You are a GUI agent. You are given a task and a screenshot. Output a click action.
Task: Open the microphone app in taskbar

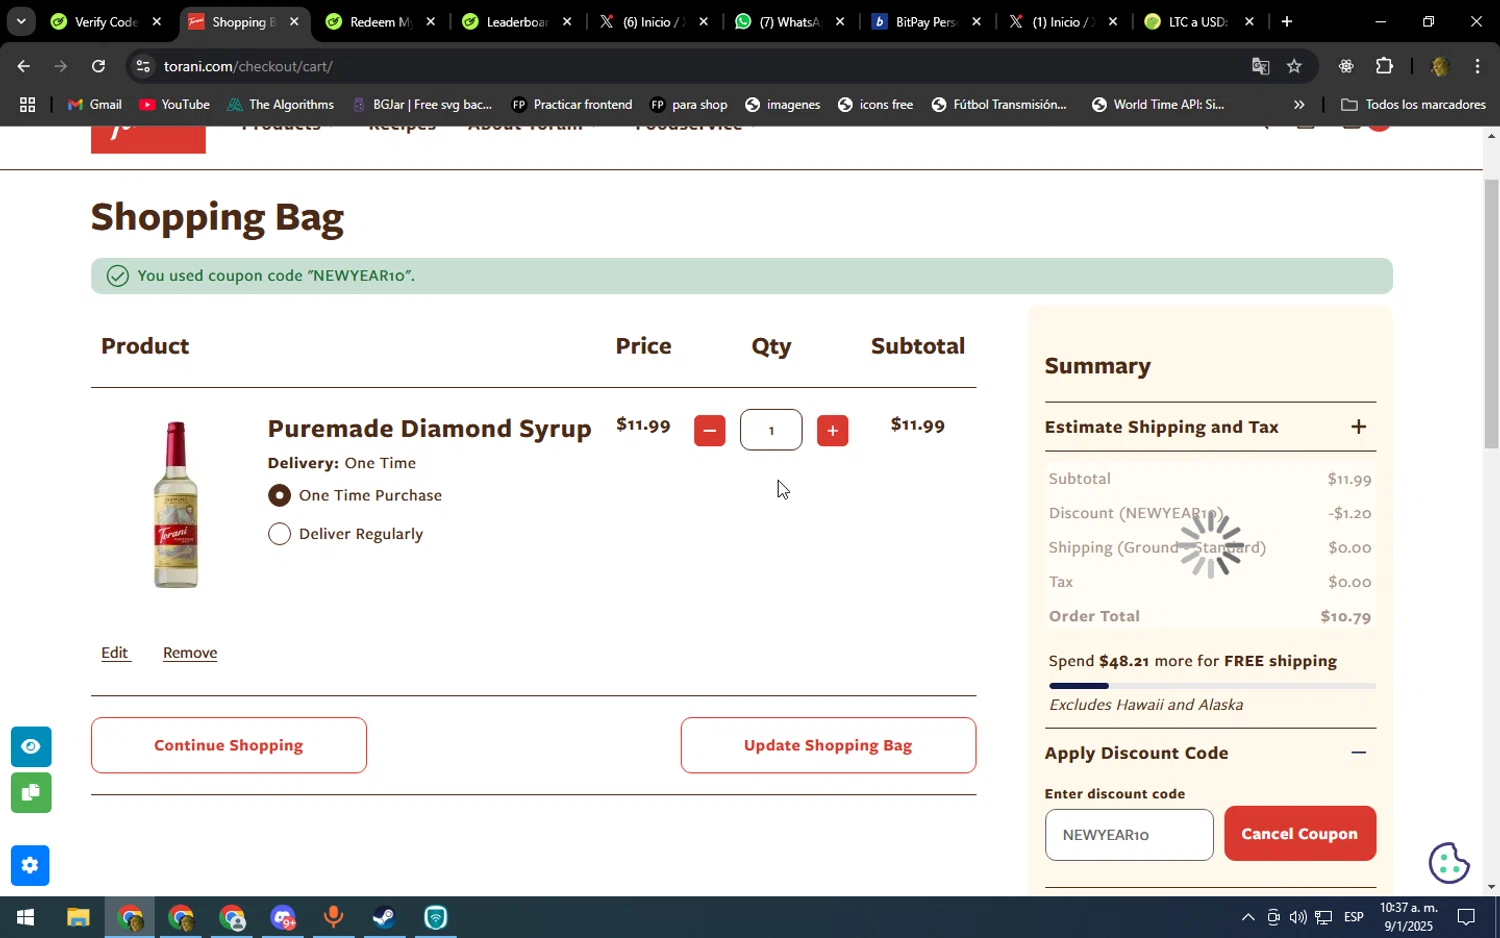pos(333,917)
